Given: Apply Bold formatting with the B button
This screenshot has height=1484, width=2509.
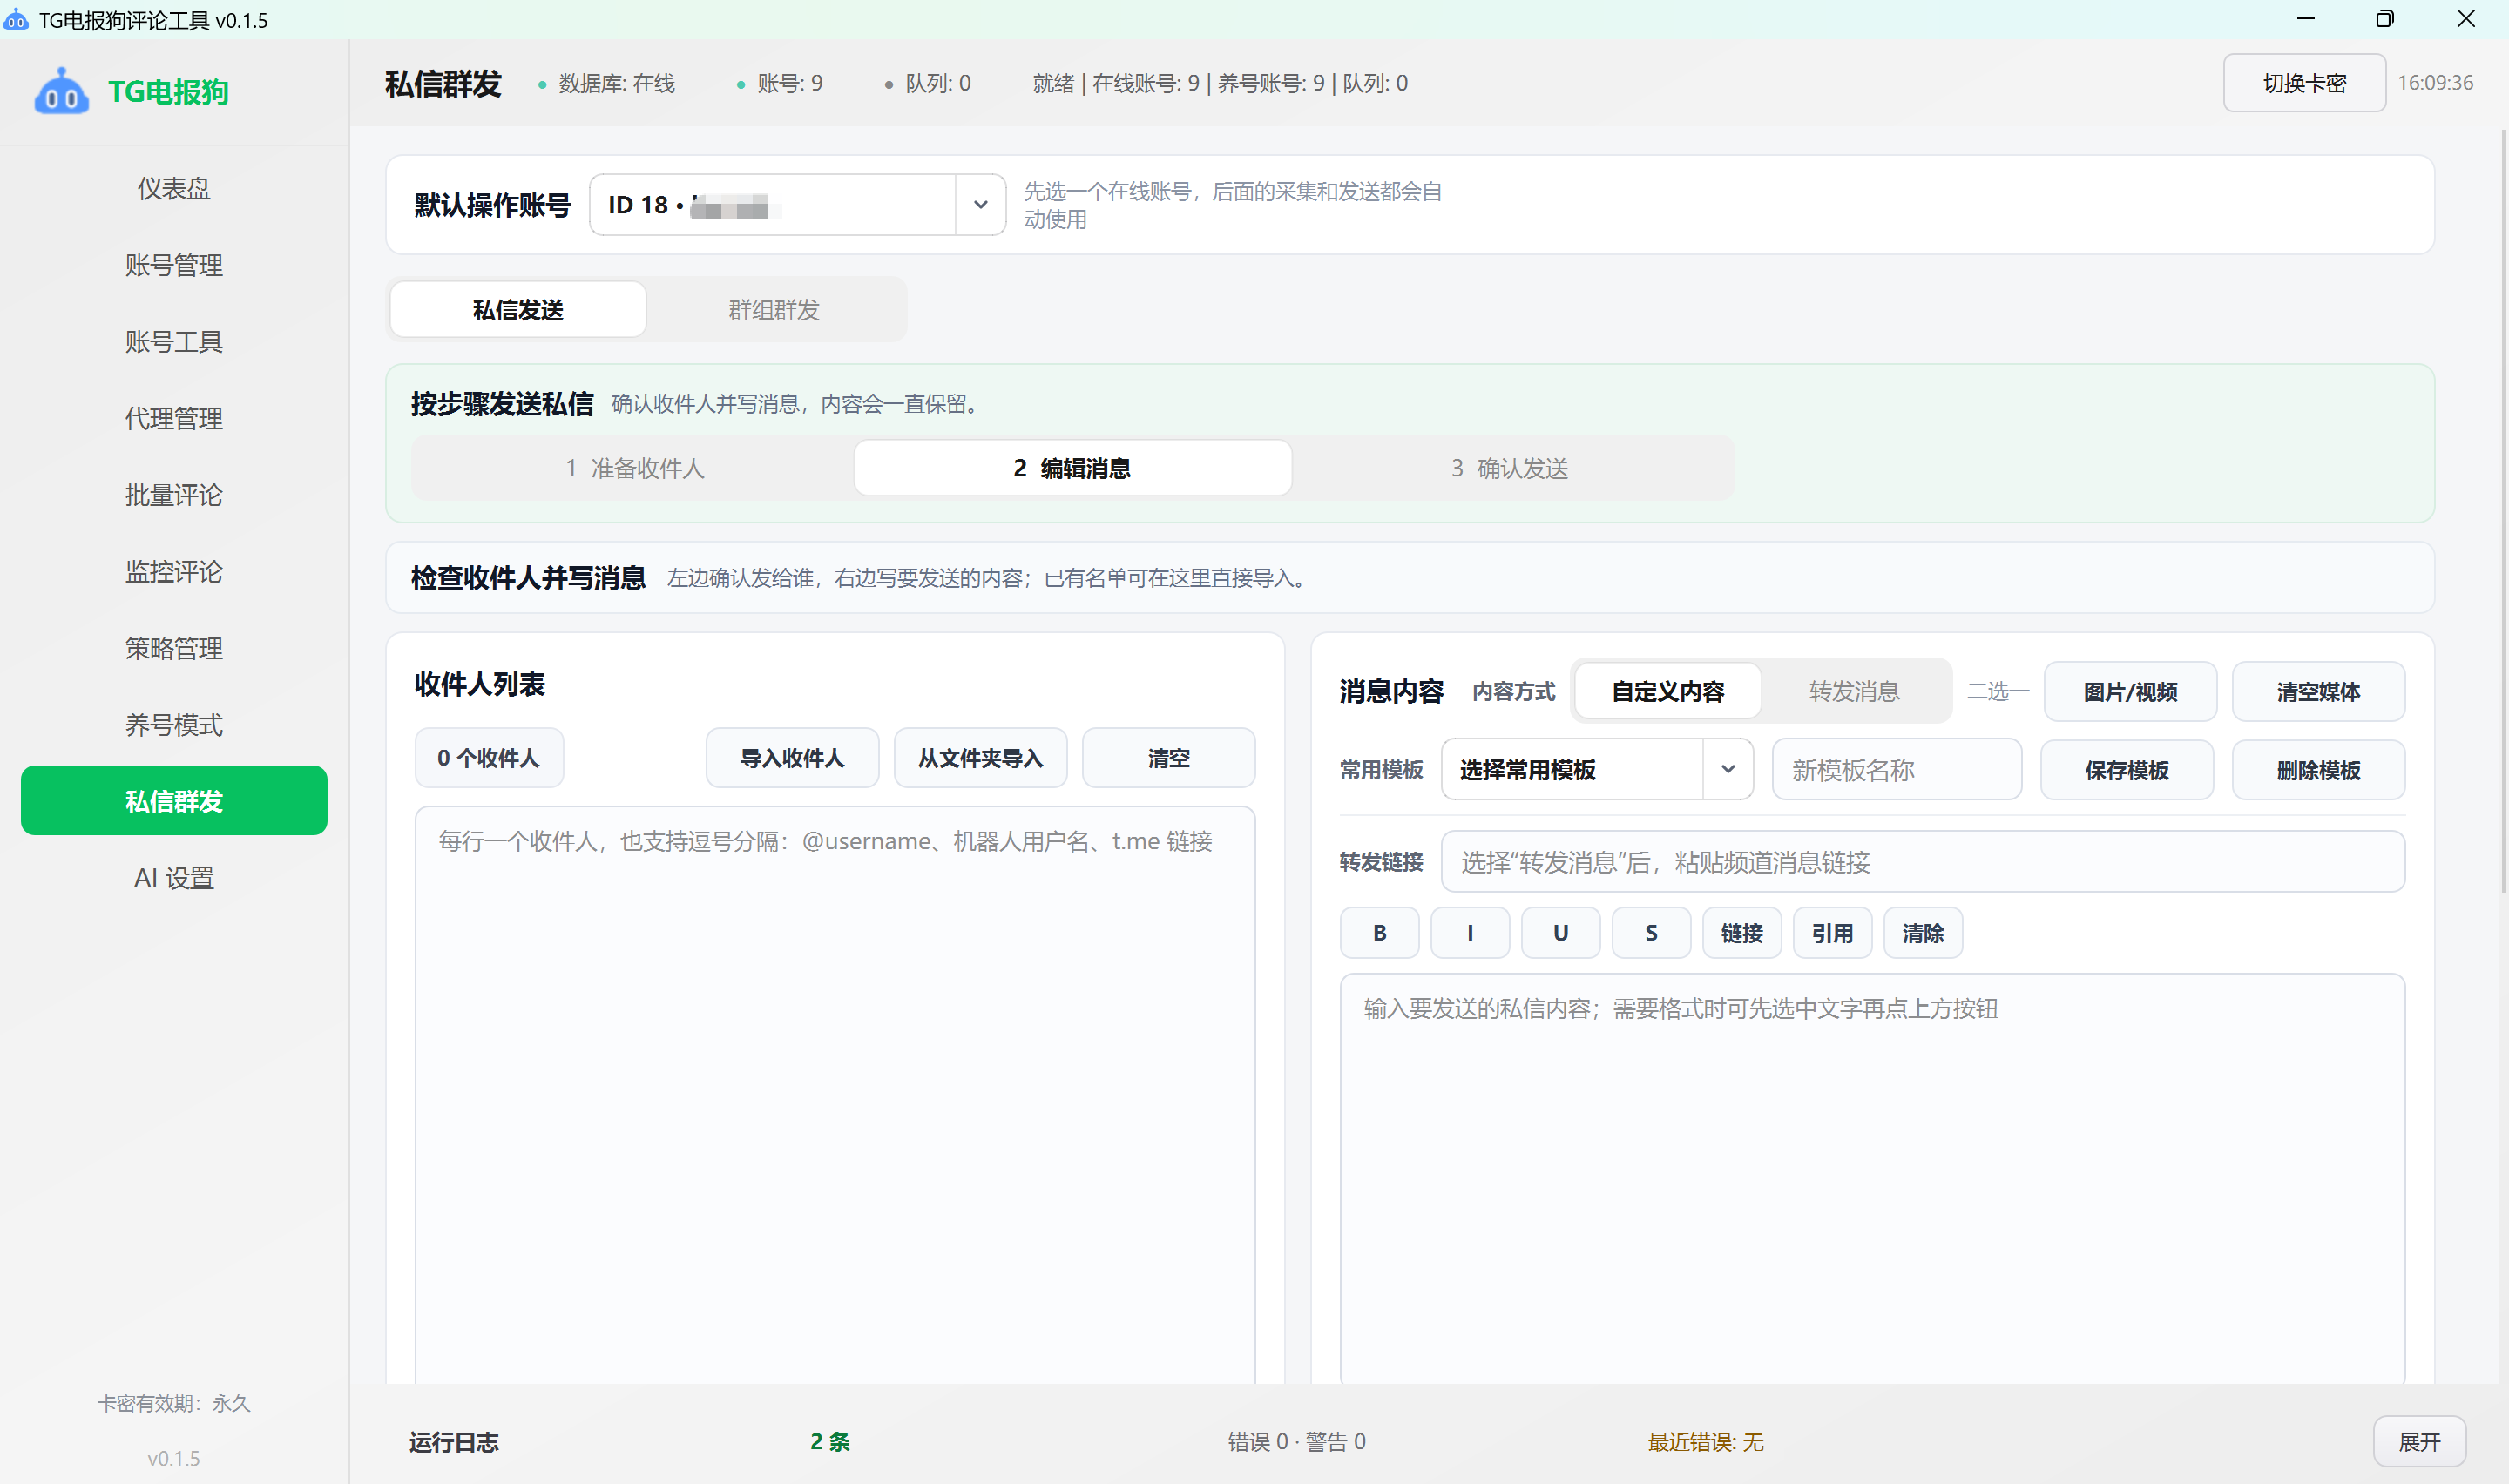Looking at the screenshot, I should click(x=1379, y=933).
